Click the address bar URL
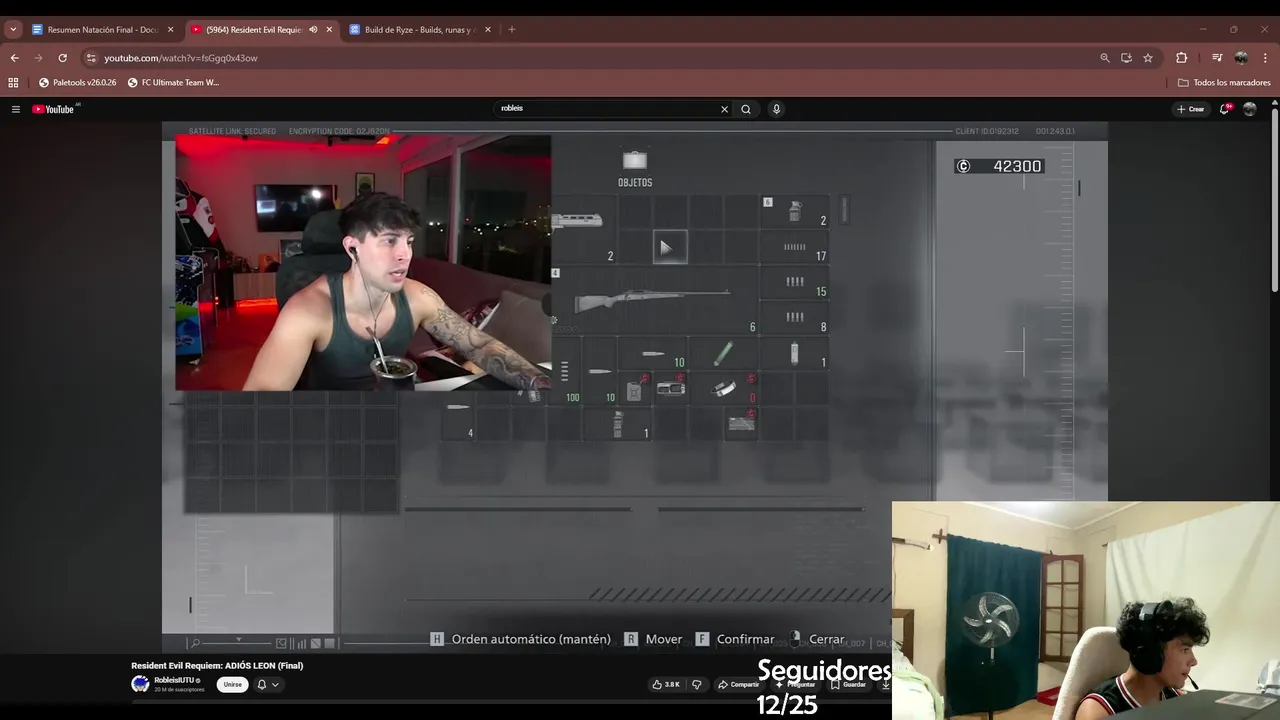Viewport: 1280px width, 720px height. (181, 58)
